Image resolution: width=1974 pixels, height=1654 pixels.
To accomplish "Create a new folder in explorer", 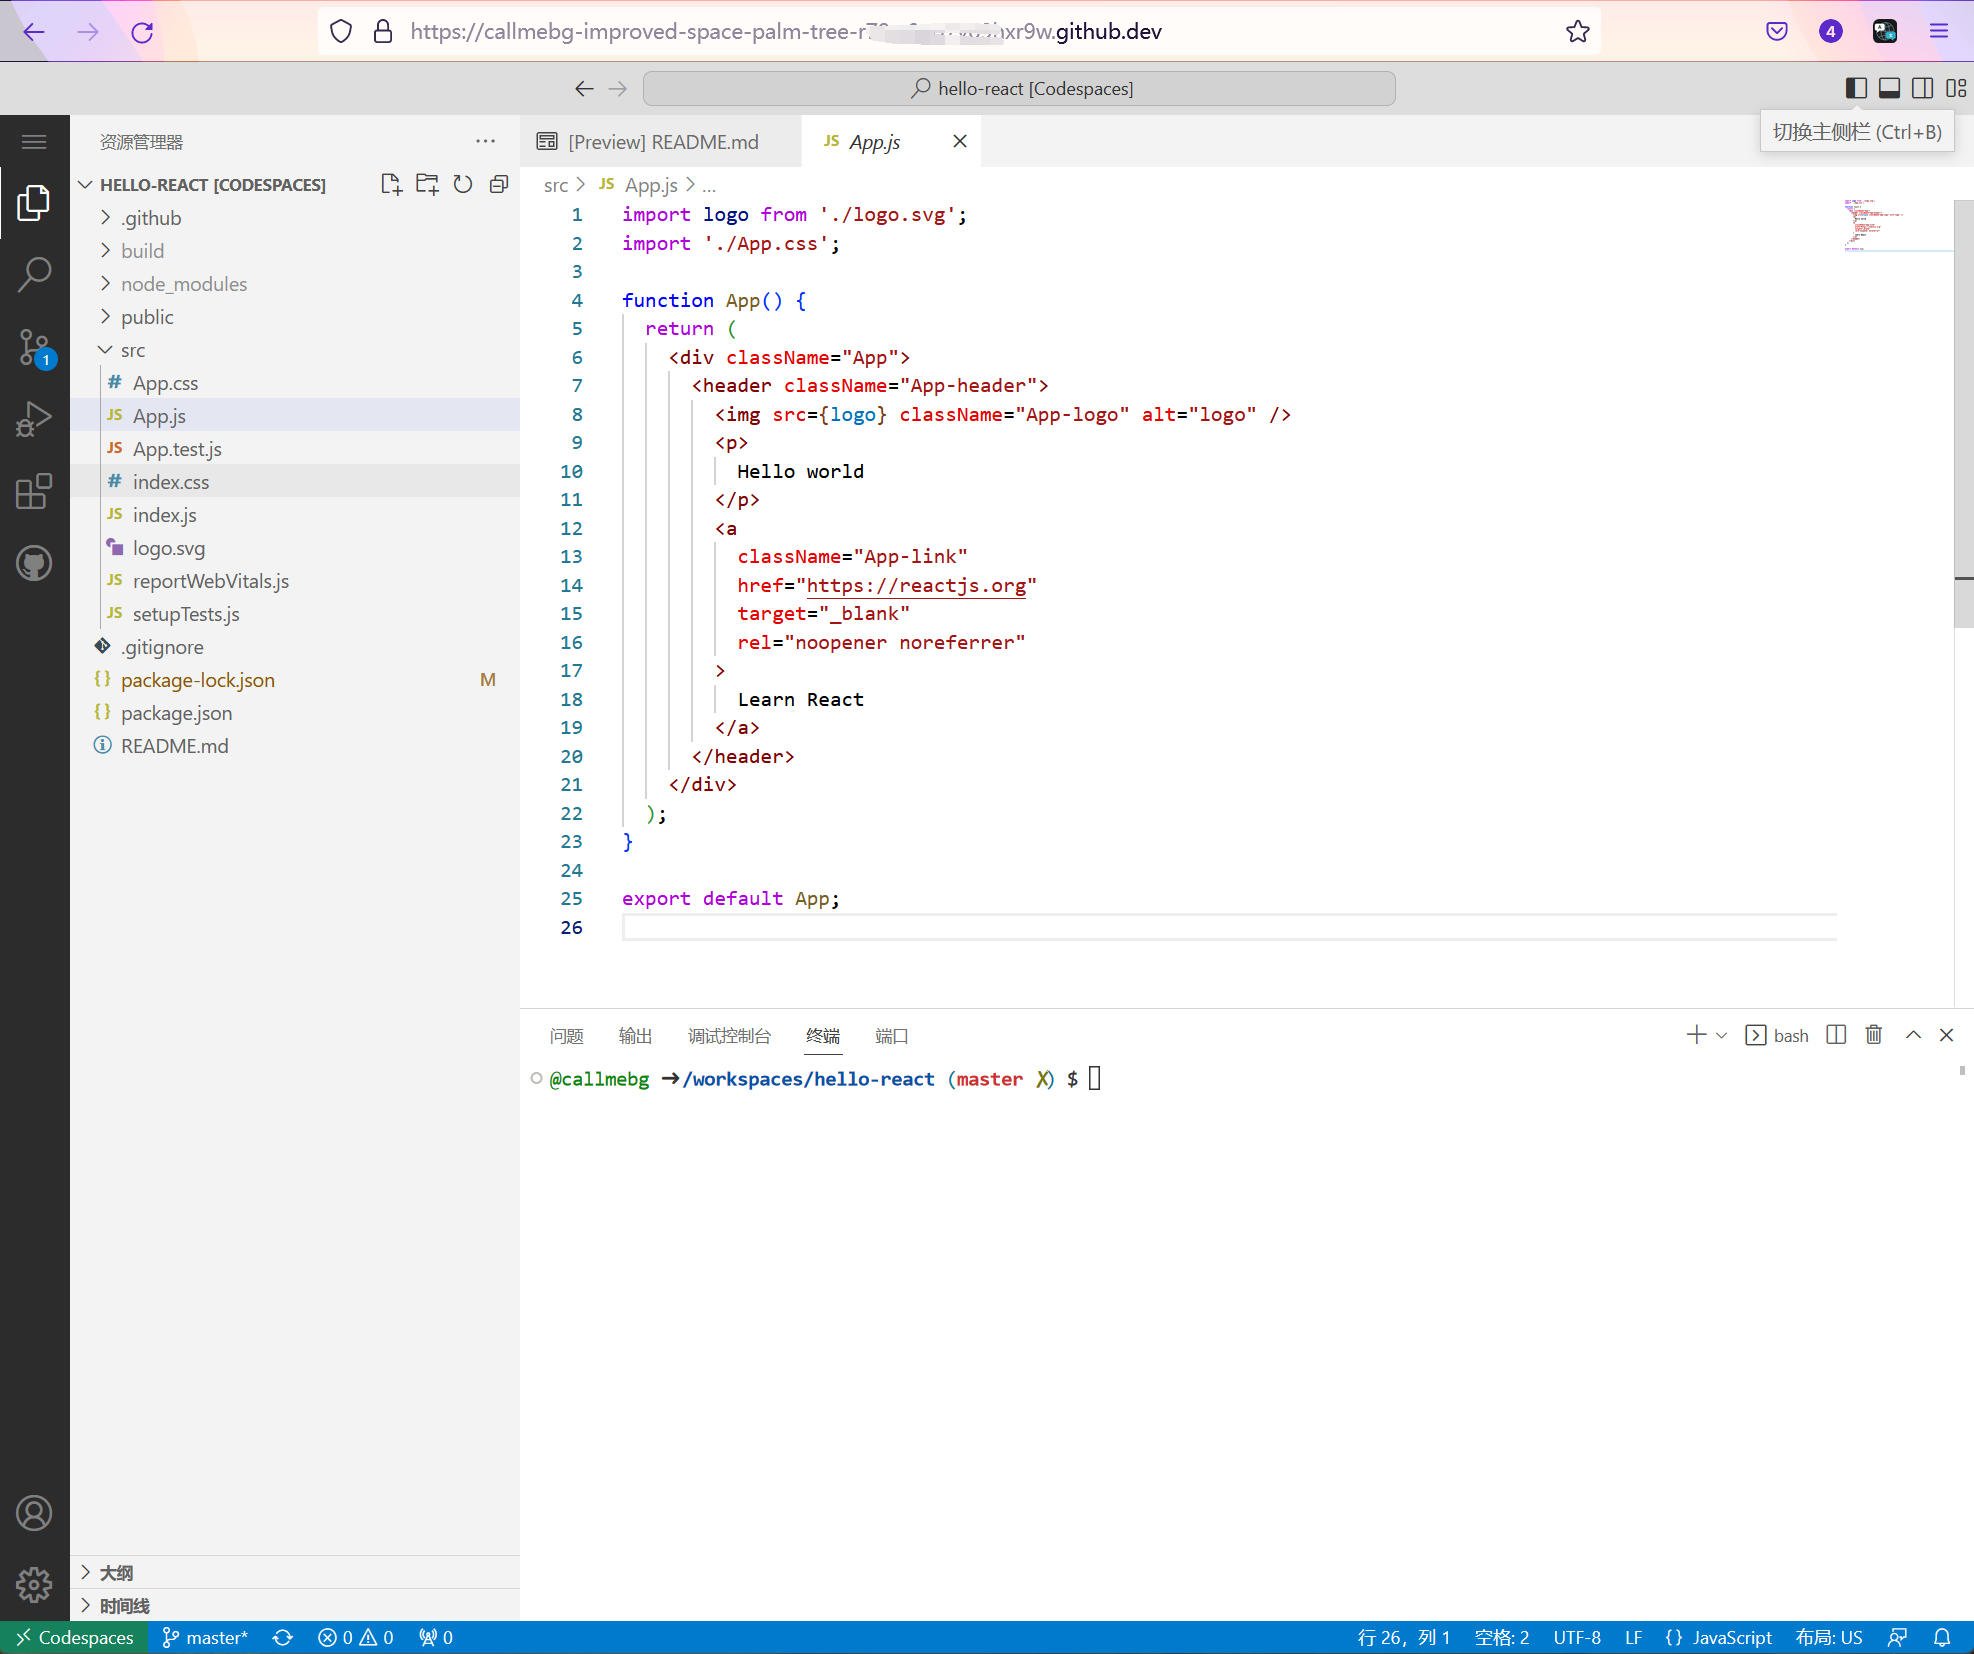I will point(427,184).
